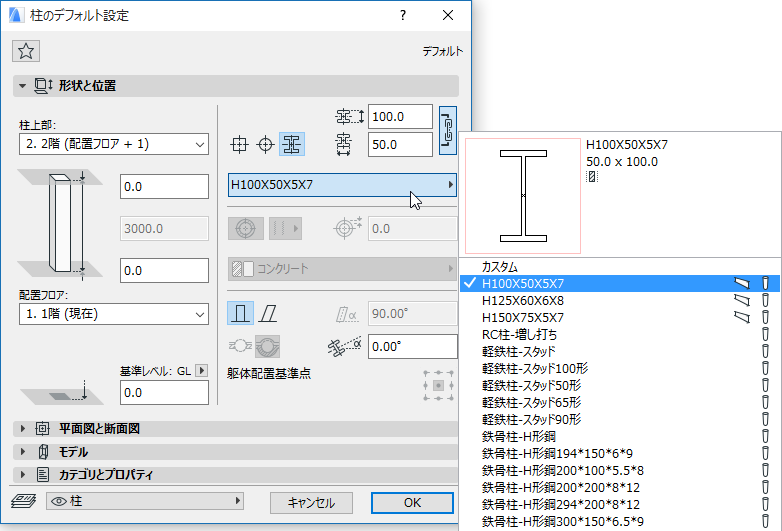Click the column icon in the 軽鉄柱-スタッド row
The width and height of the screenshot is (782, 531).
tap(766, 351)
